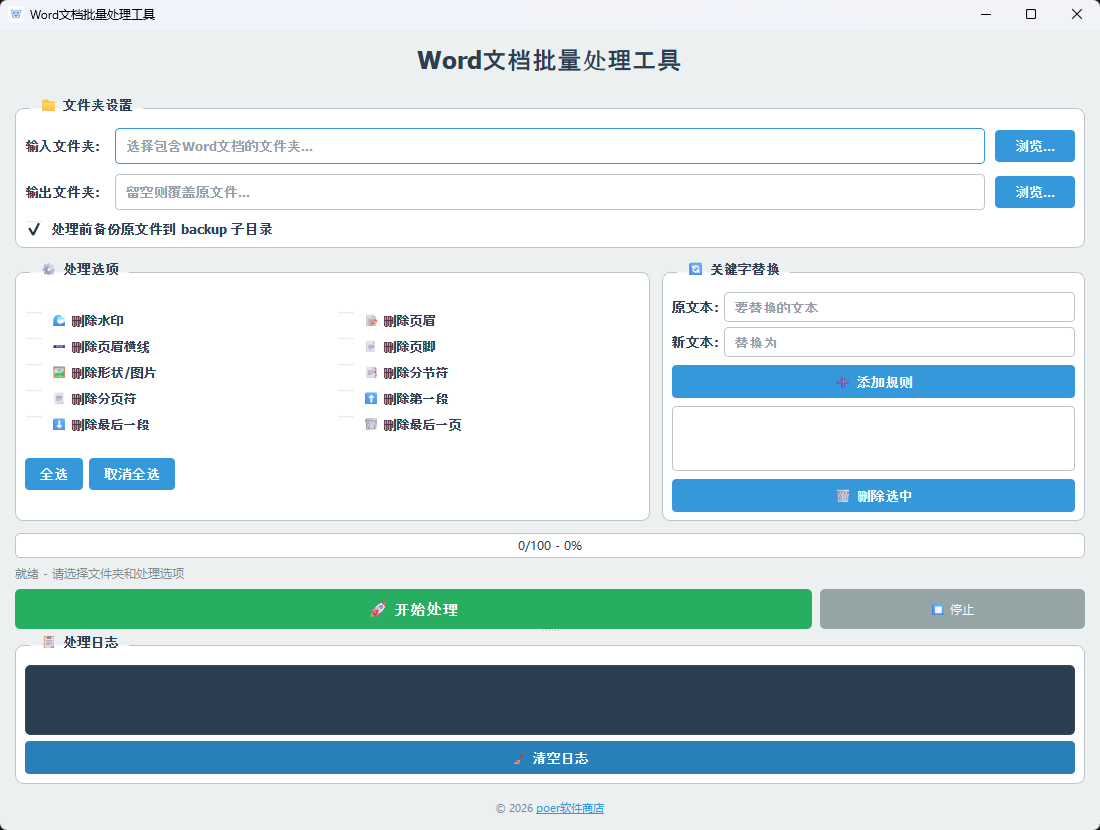The width and height of the screenshot is (1100, 830).
Task: Click the 新文本 input box
Action: tap(899, 342)
